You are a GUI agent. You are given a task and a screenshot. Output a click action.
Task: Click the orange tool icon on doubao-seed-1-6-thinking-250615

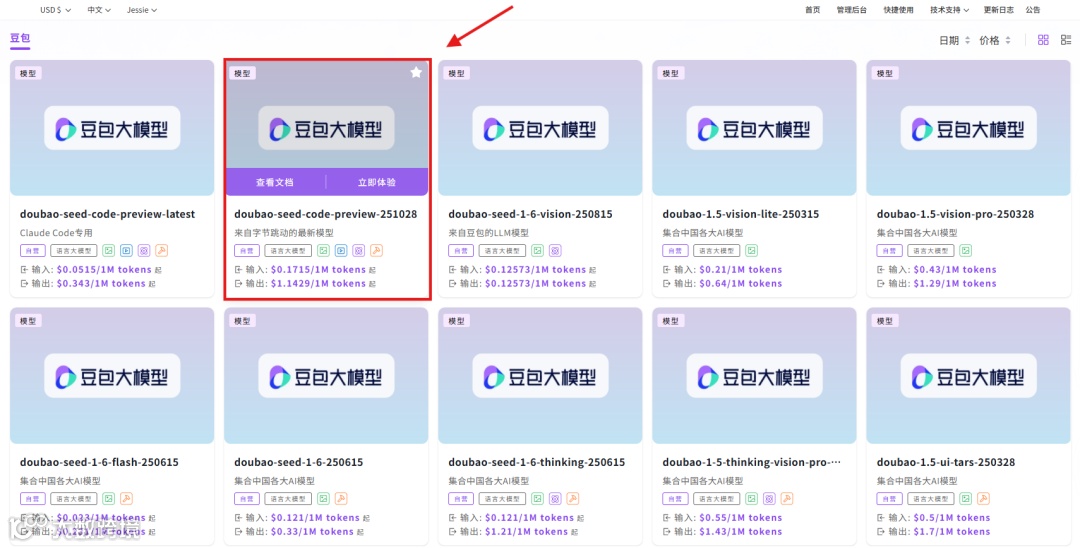[x=572, y=498]
